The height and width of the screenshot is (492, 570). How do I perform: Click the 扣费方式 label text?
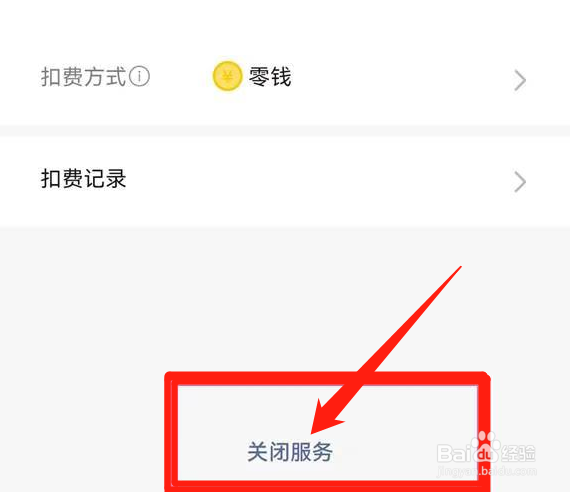[84, 77]
